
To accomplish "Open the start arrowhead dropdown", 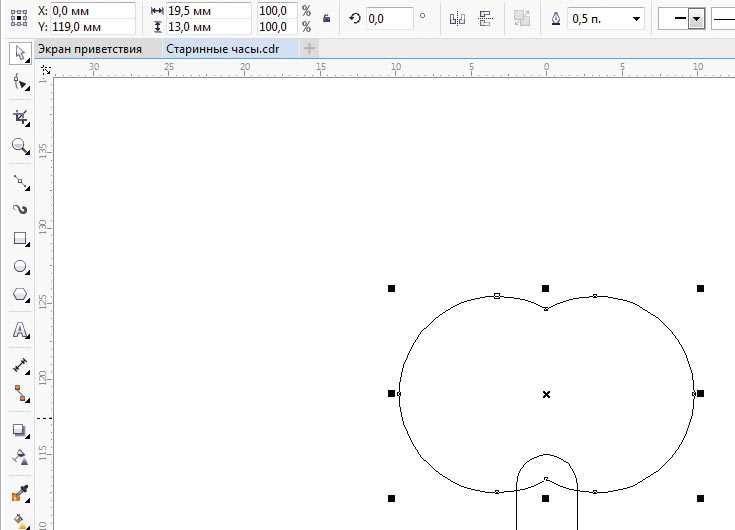I will (696, 18).
